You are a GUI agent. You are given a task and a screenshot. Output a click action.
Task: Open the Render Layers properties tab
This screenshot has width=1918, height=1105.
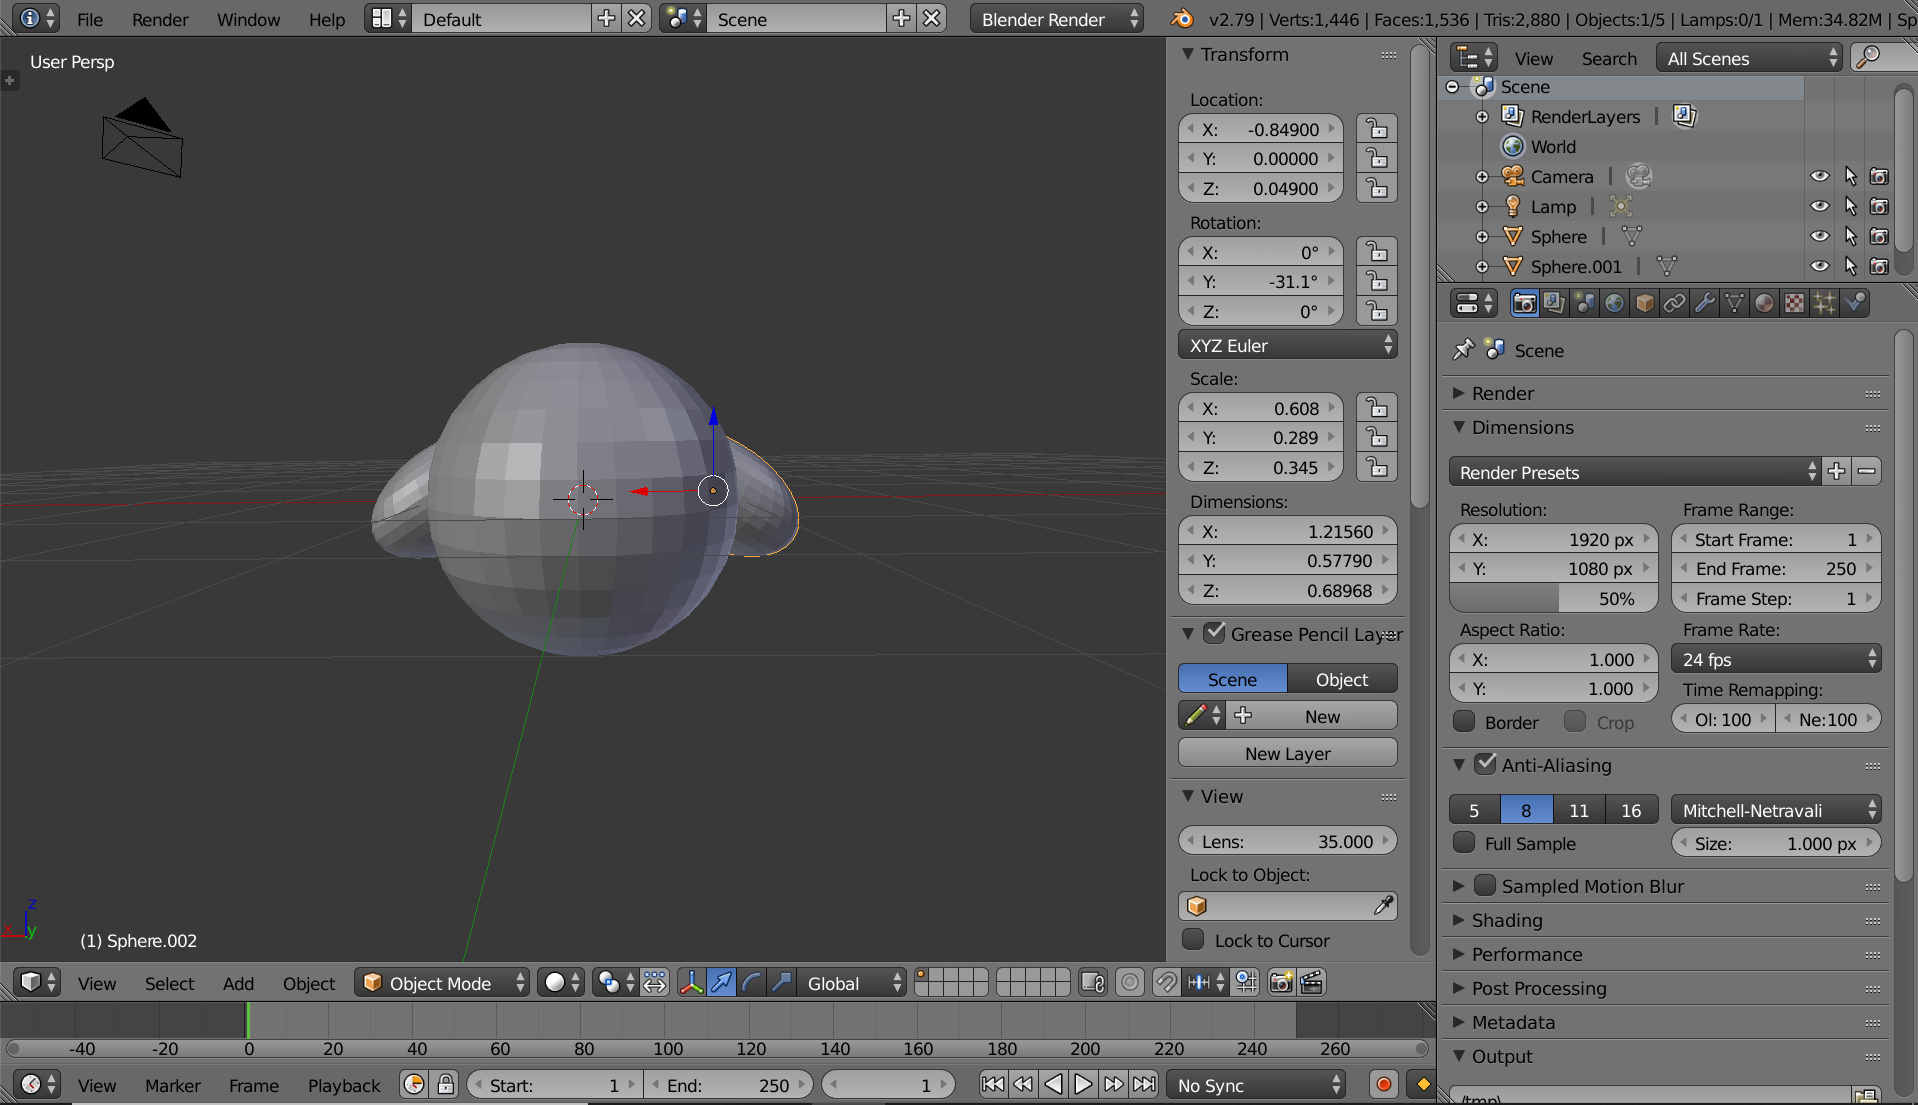(1554, 303)
